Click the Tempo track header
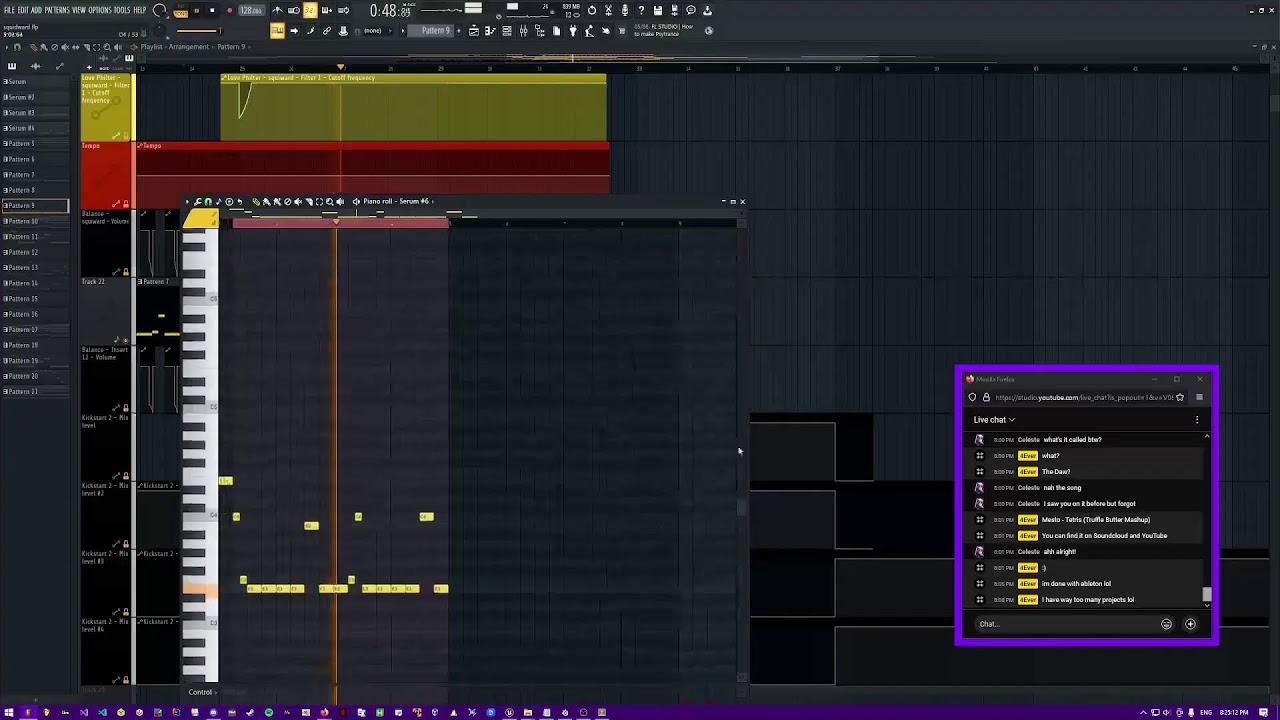The height and width of the screenshot is (720, 1280). (x=106, y=174)
